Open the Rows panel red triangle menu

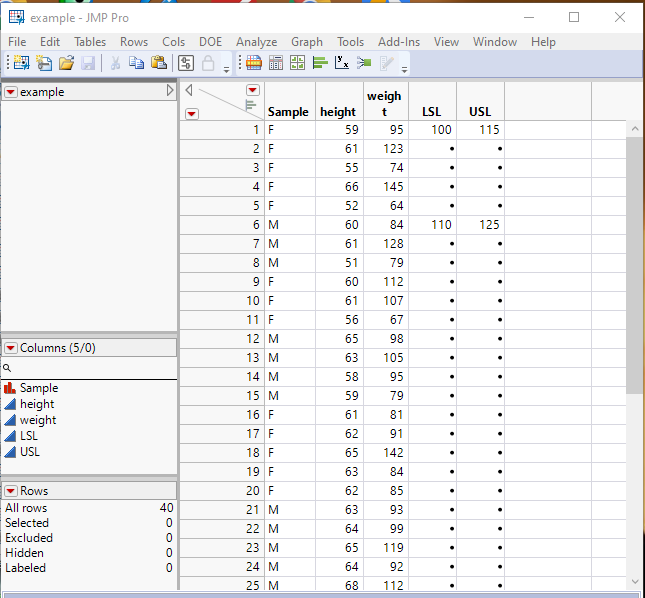coord(11,491)
